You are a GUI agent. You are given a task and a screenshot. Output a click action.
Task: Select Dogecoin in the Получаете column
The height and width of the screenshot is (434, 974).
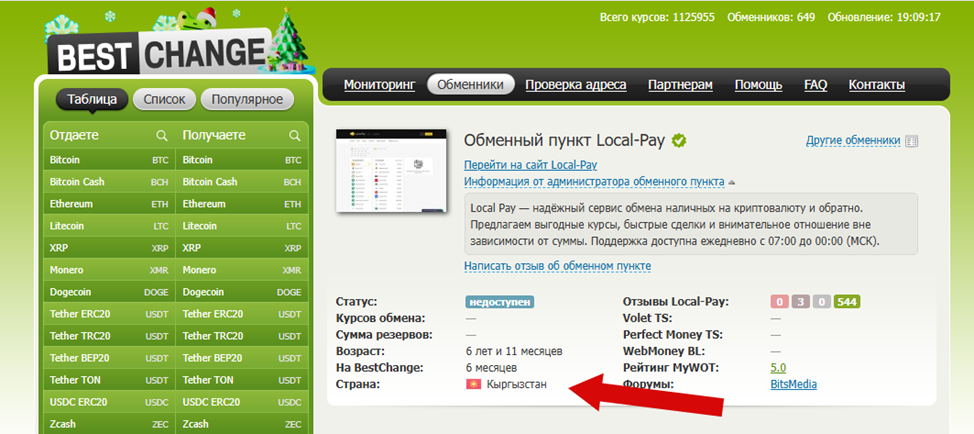[x=242, y=292]
